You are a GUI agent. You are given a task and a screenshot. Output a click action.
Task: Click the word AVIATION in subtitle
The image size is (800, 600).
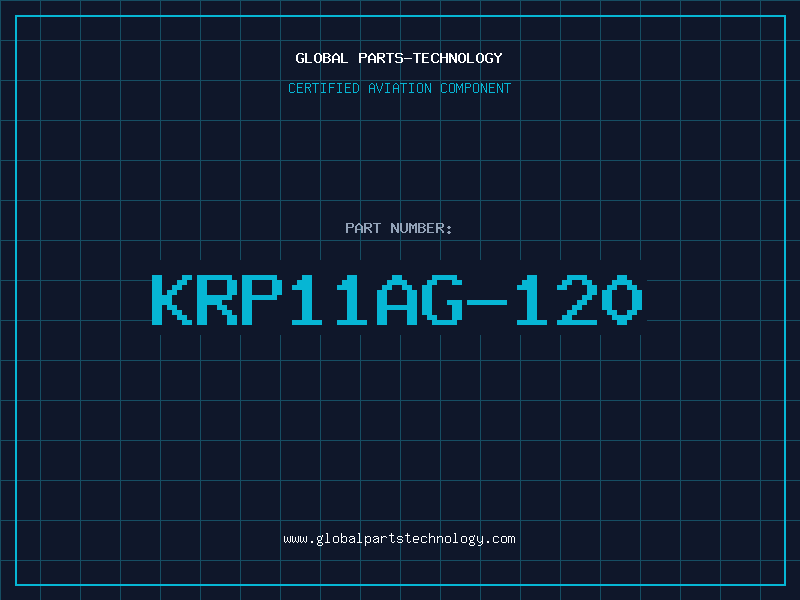400,88
